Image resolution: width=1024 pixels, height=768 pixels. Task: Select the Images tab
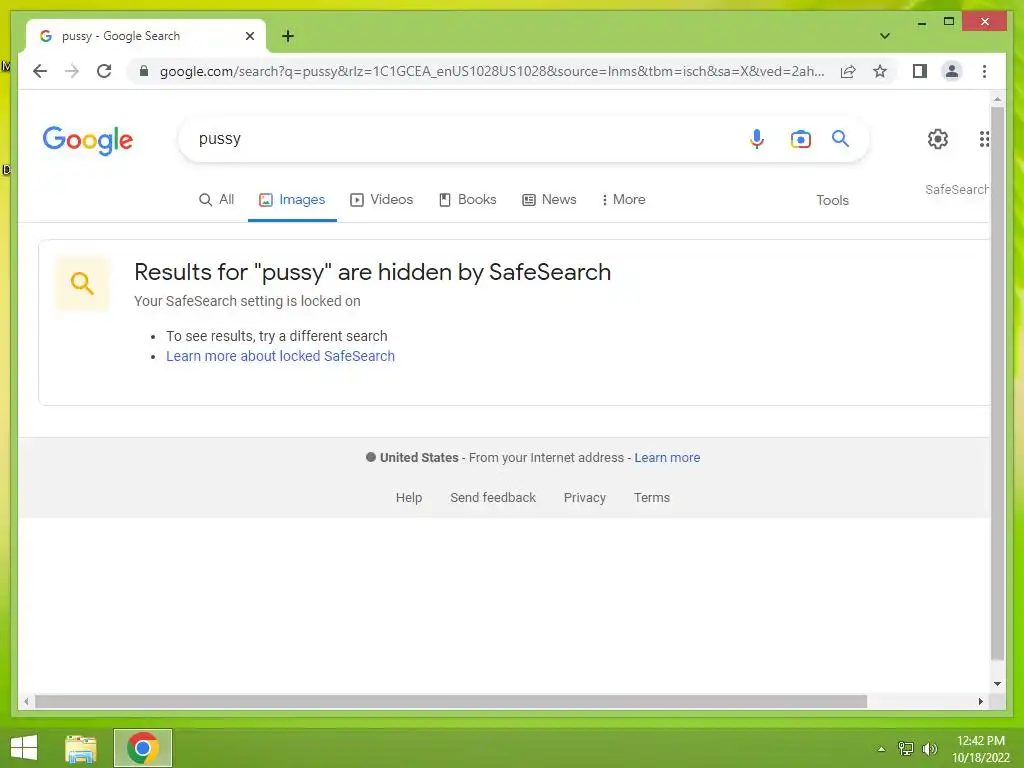click(x=292, y=199)
